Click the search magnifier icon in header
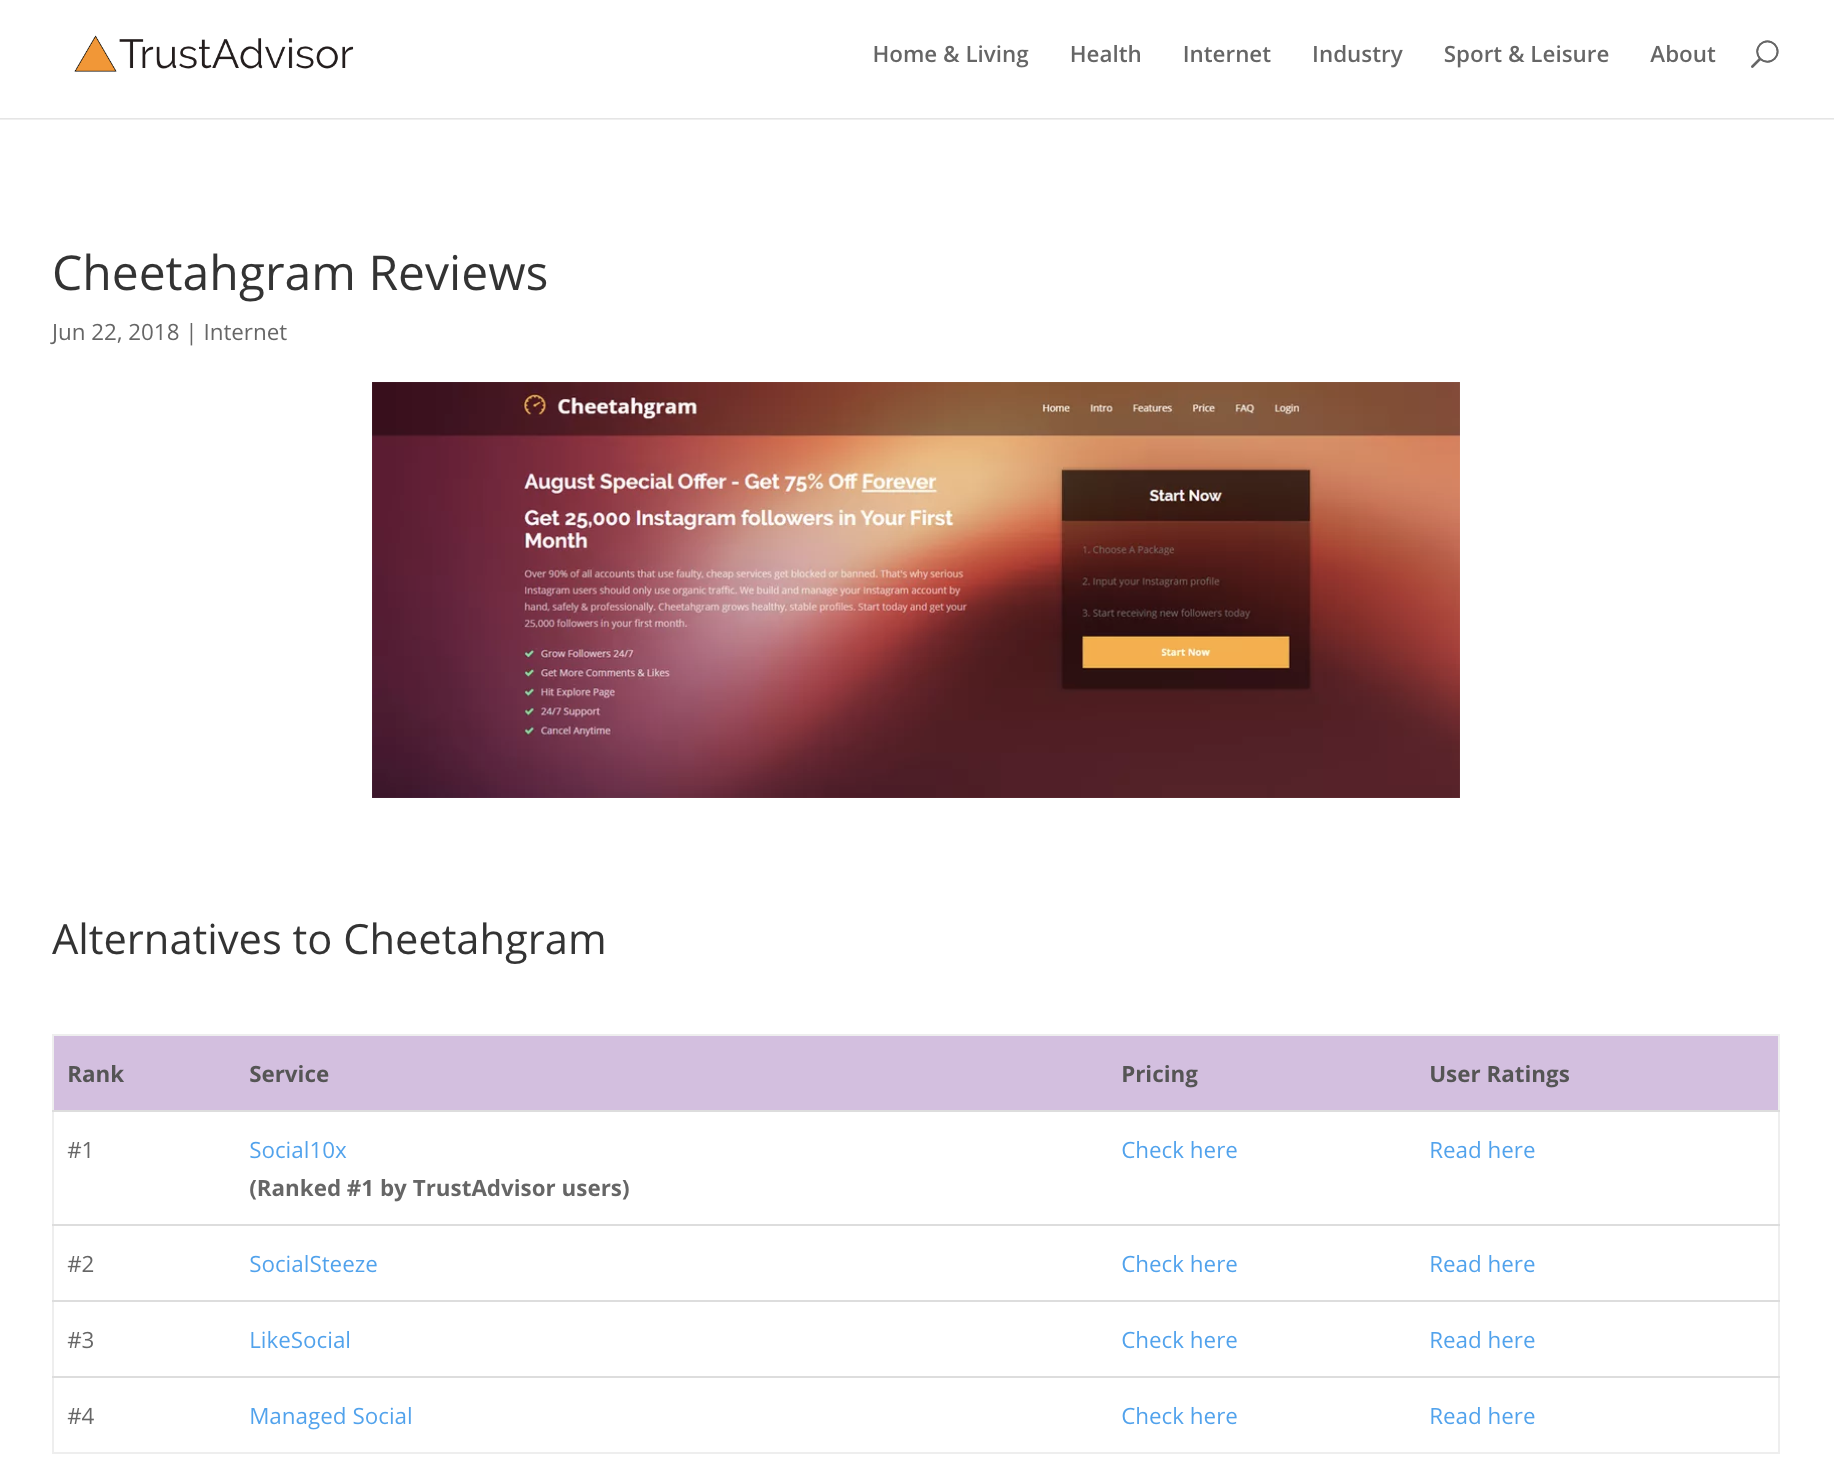 (1764, 54)
